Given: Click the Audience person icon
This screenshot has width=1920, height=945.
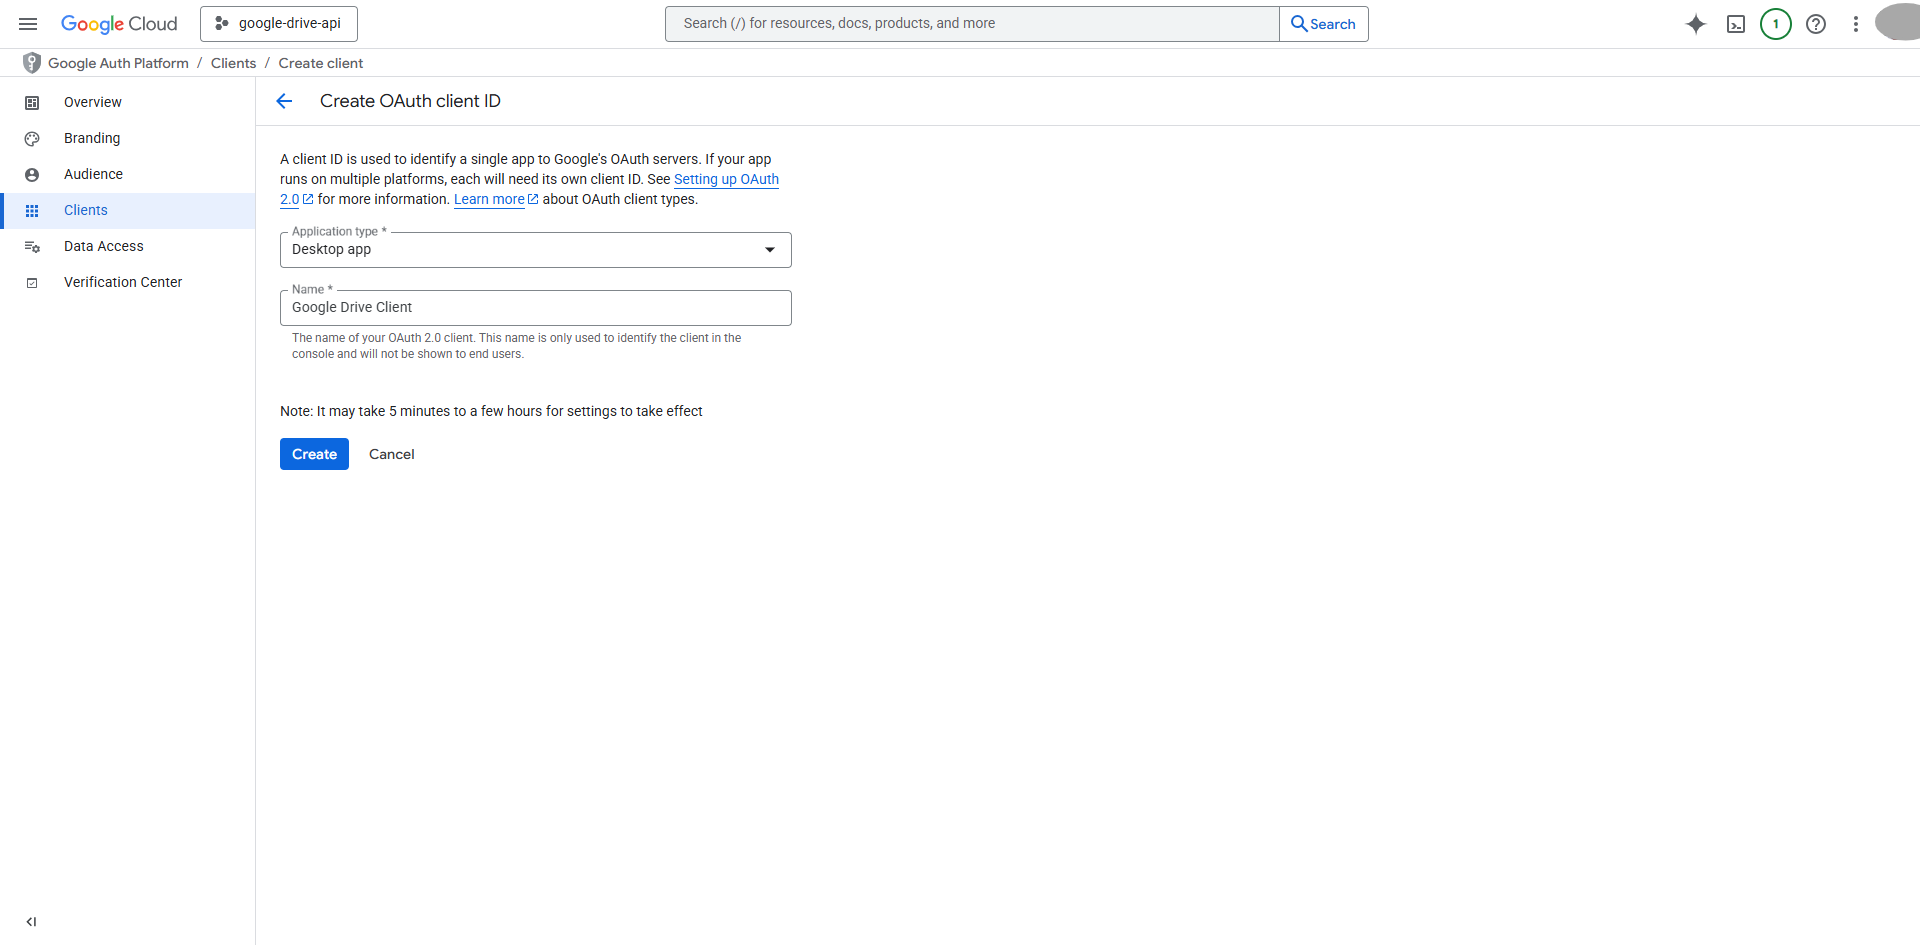Looking at the screenshot, I should coord(32,175).
